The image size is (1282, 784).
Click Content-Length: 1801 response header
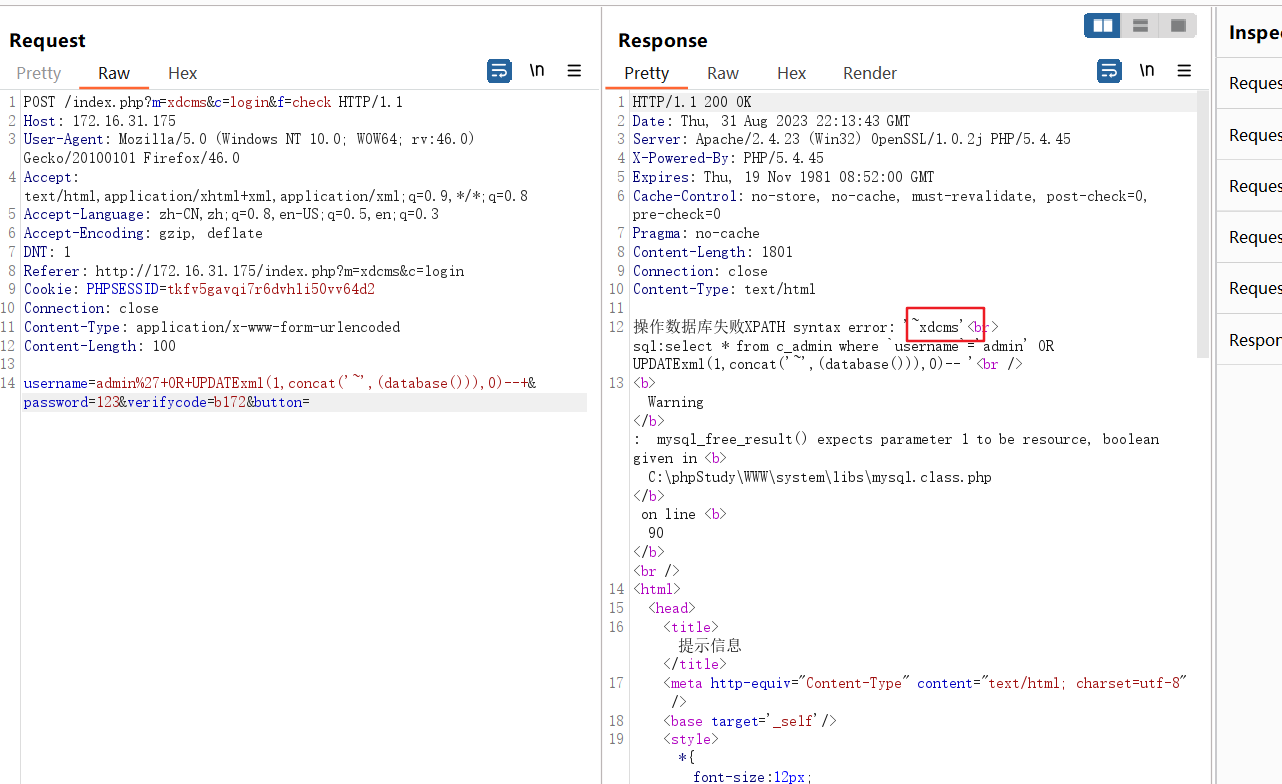[713, 252]
